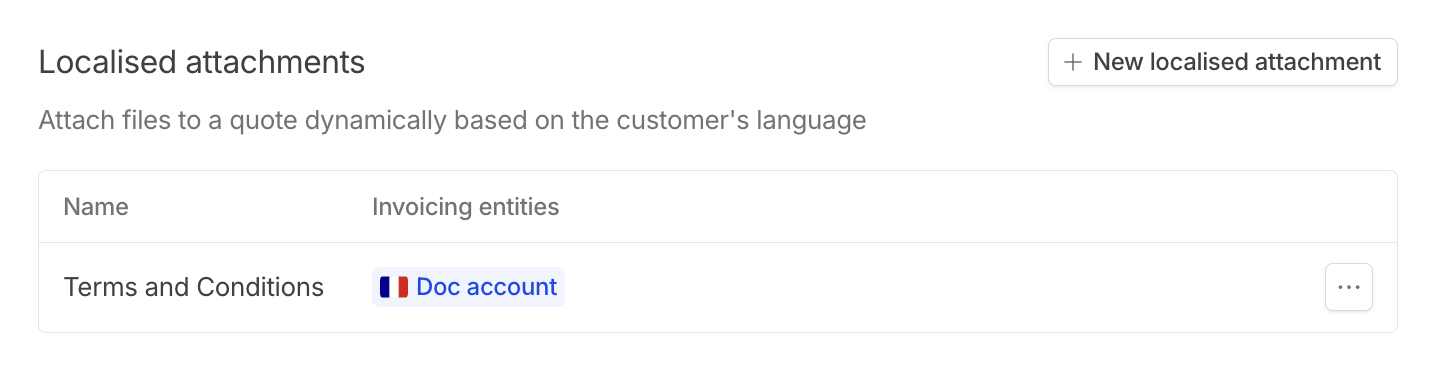Open the Terms and Conditions attachment entry
The width and height of the screenshot is (1436, 372).
(x=194, y=287)
